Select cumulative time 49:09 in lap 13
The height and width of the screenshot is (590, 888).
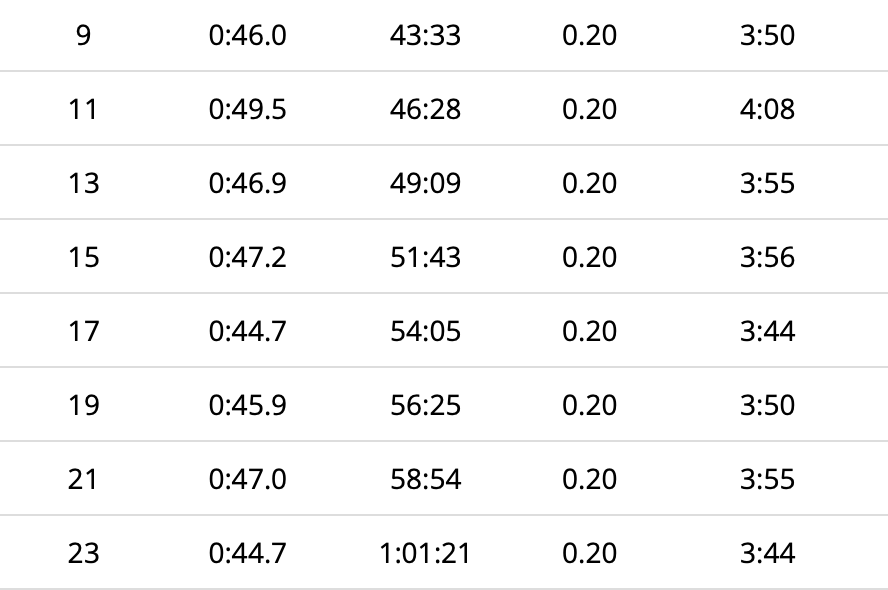point(425,183)
